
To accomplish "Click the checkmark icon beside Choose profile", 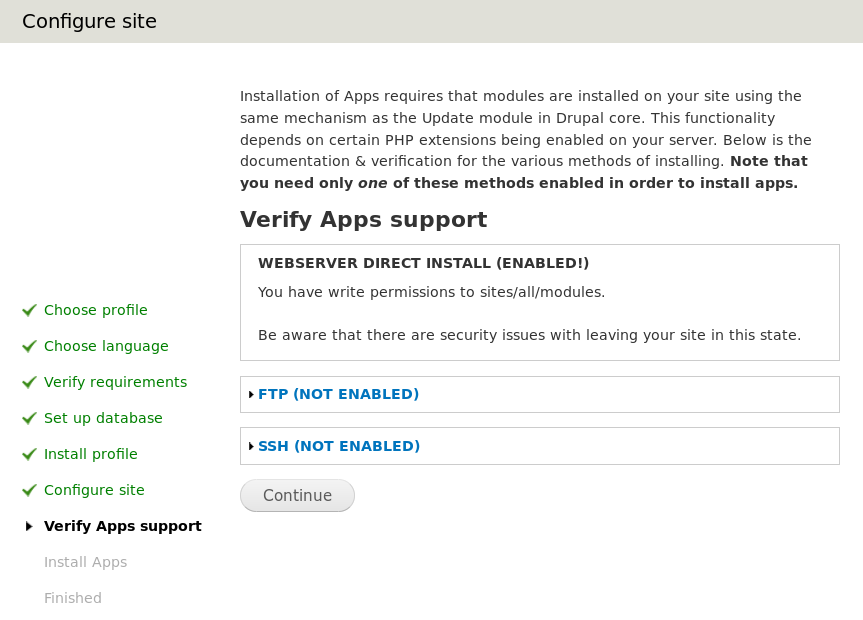I will click(29, 310).
